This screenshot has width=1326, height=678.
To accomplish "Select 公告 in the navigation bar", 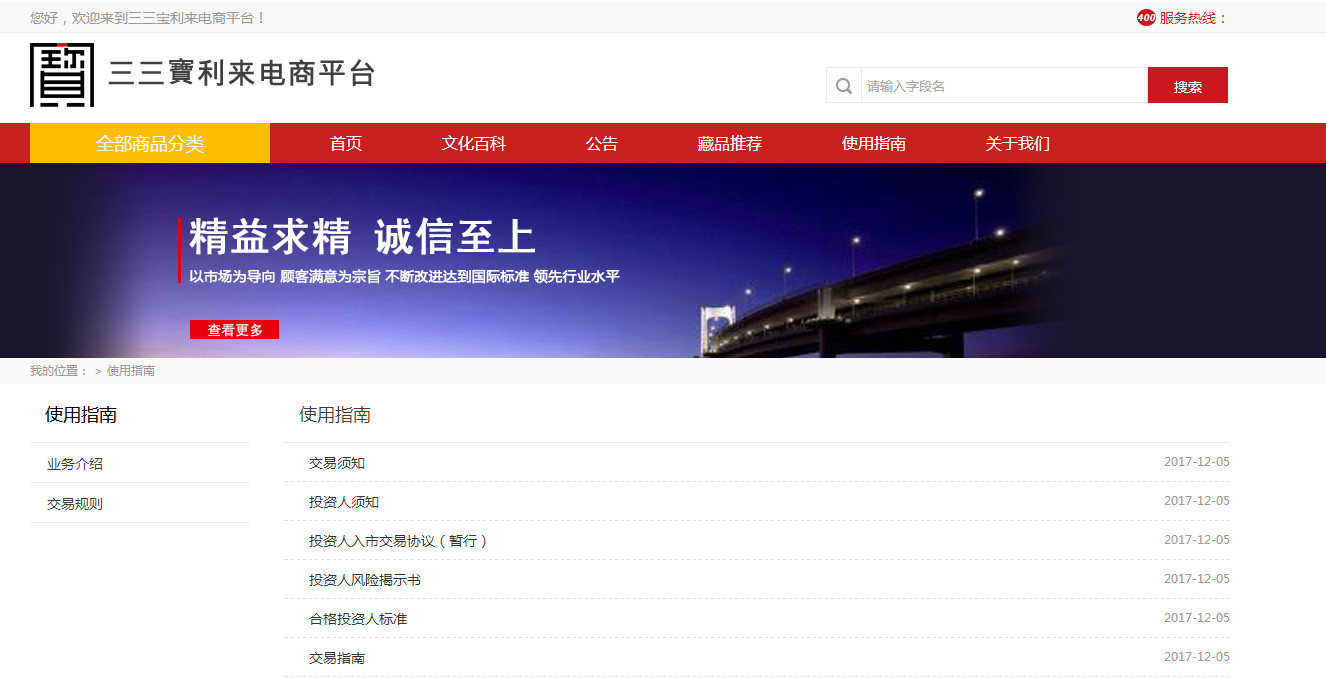I will [x=602, y=144].
